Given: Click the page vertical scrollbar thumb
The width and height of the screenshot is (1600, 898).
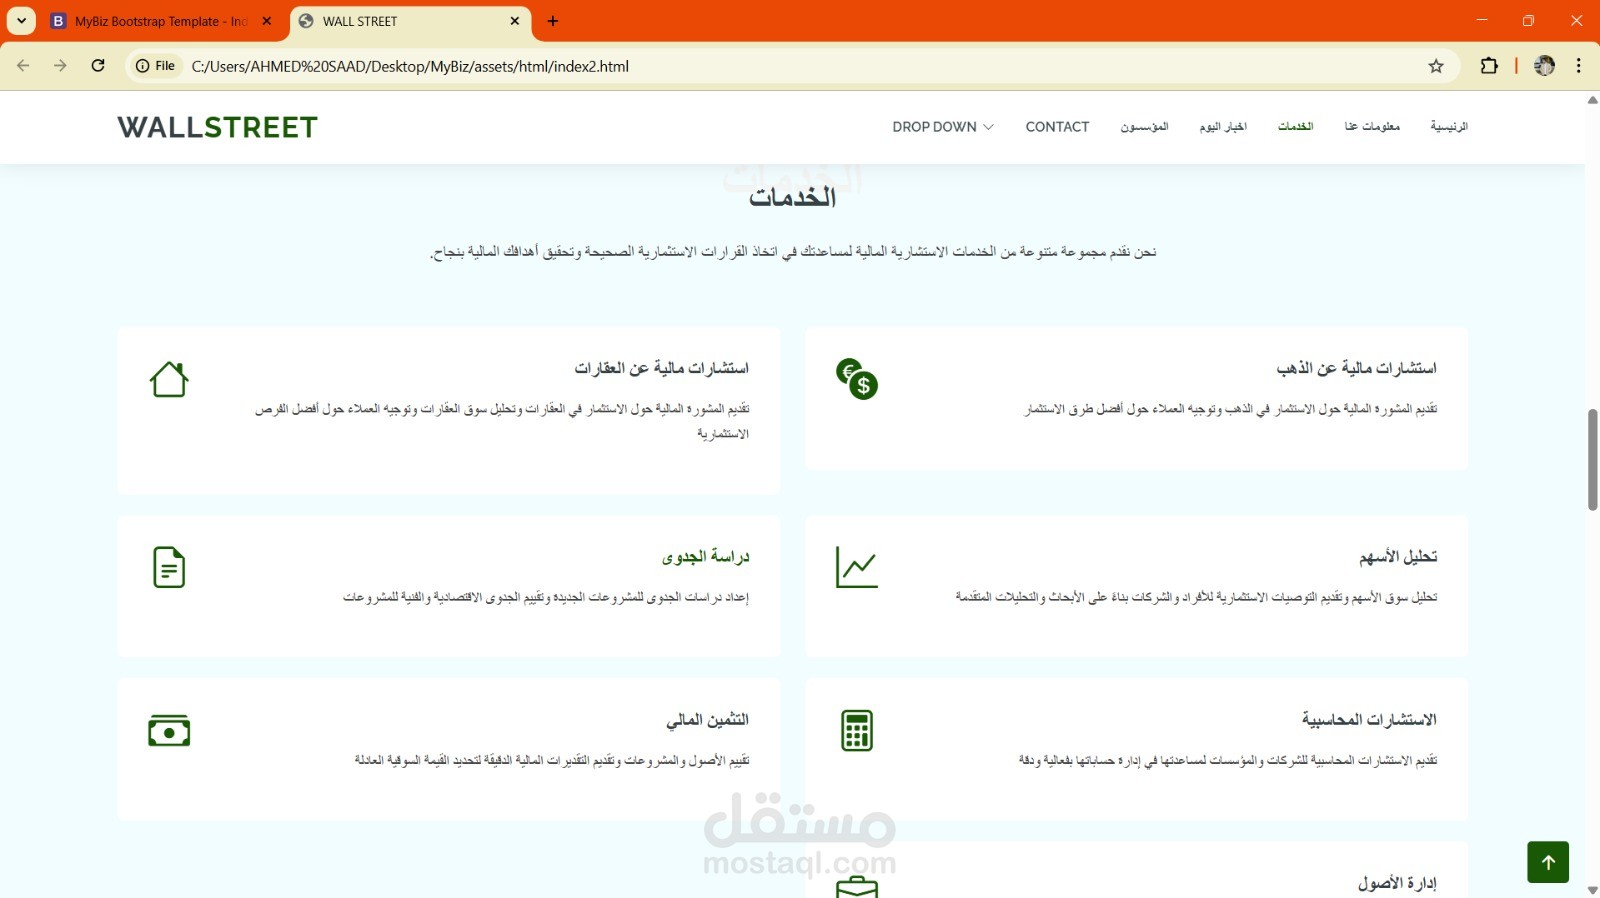Looking at the screenshot, I should click(x=1593, y=460).
